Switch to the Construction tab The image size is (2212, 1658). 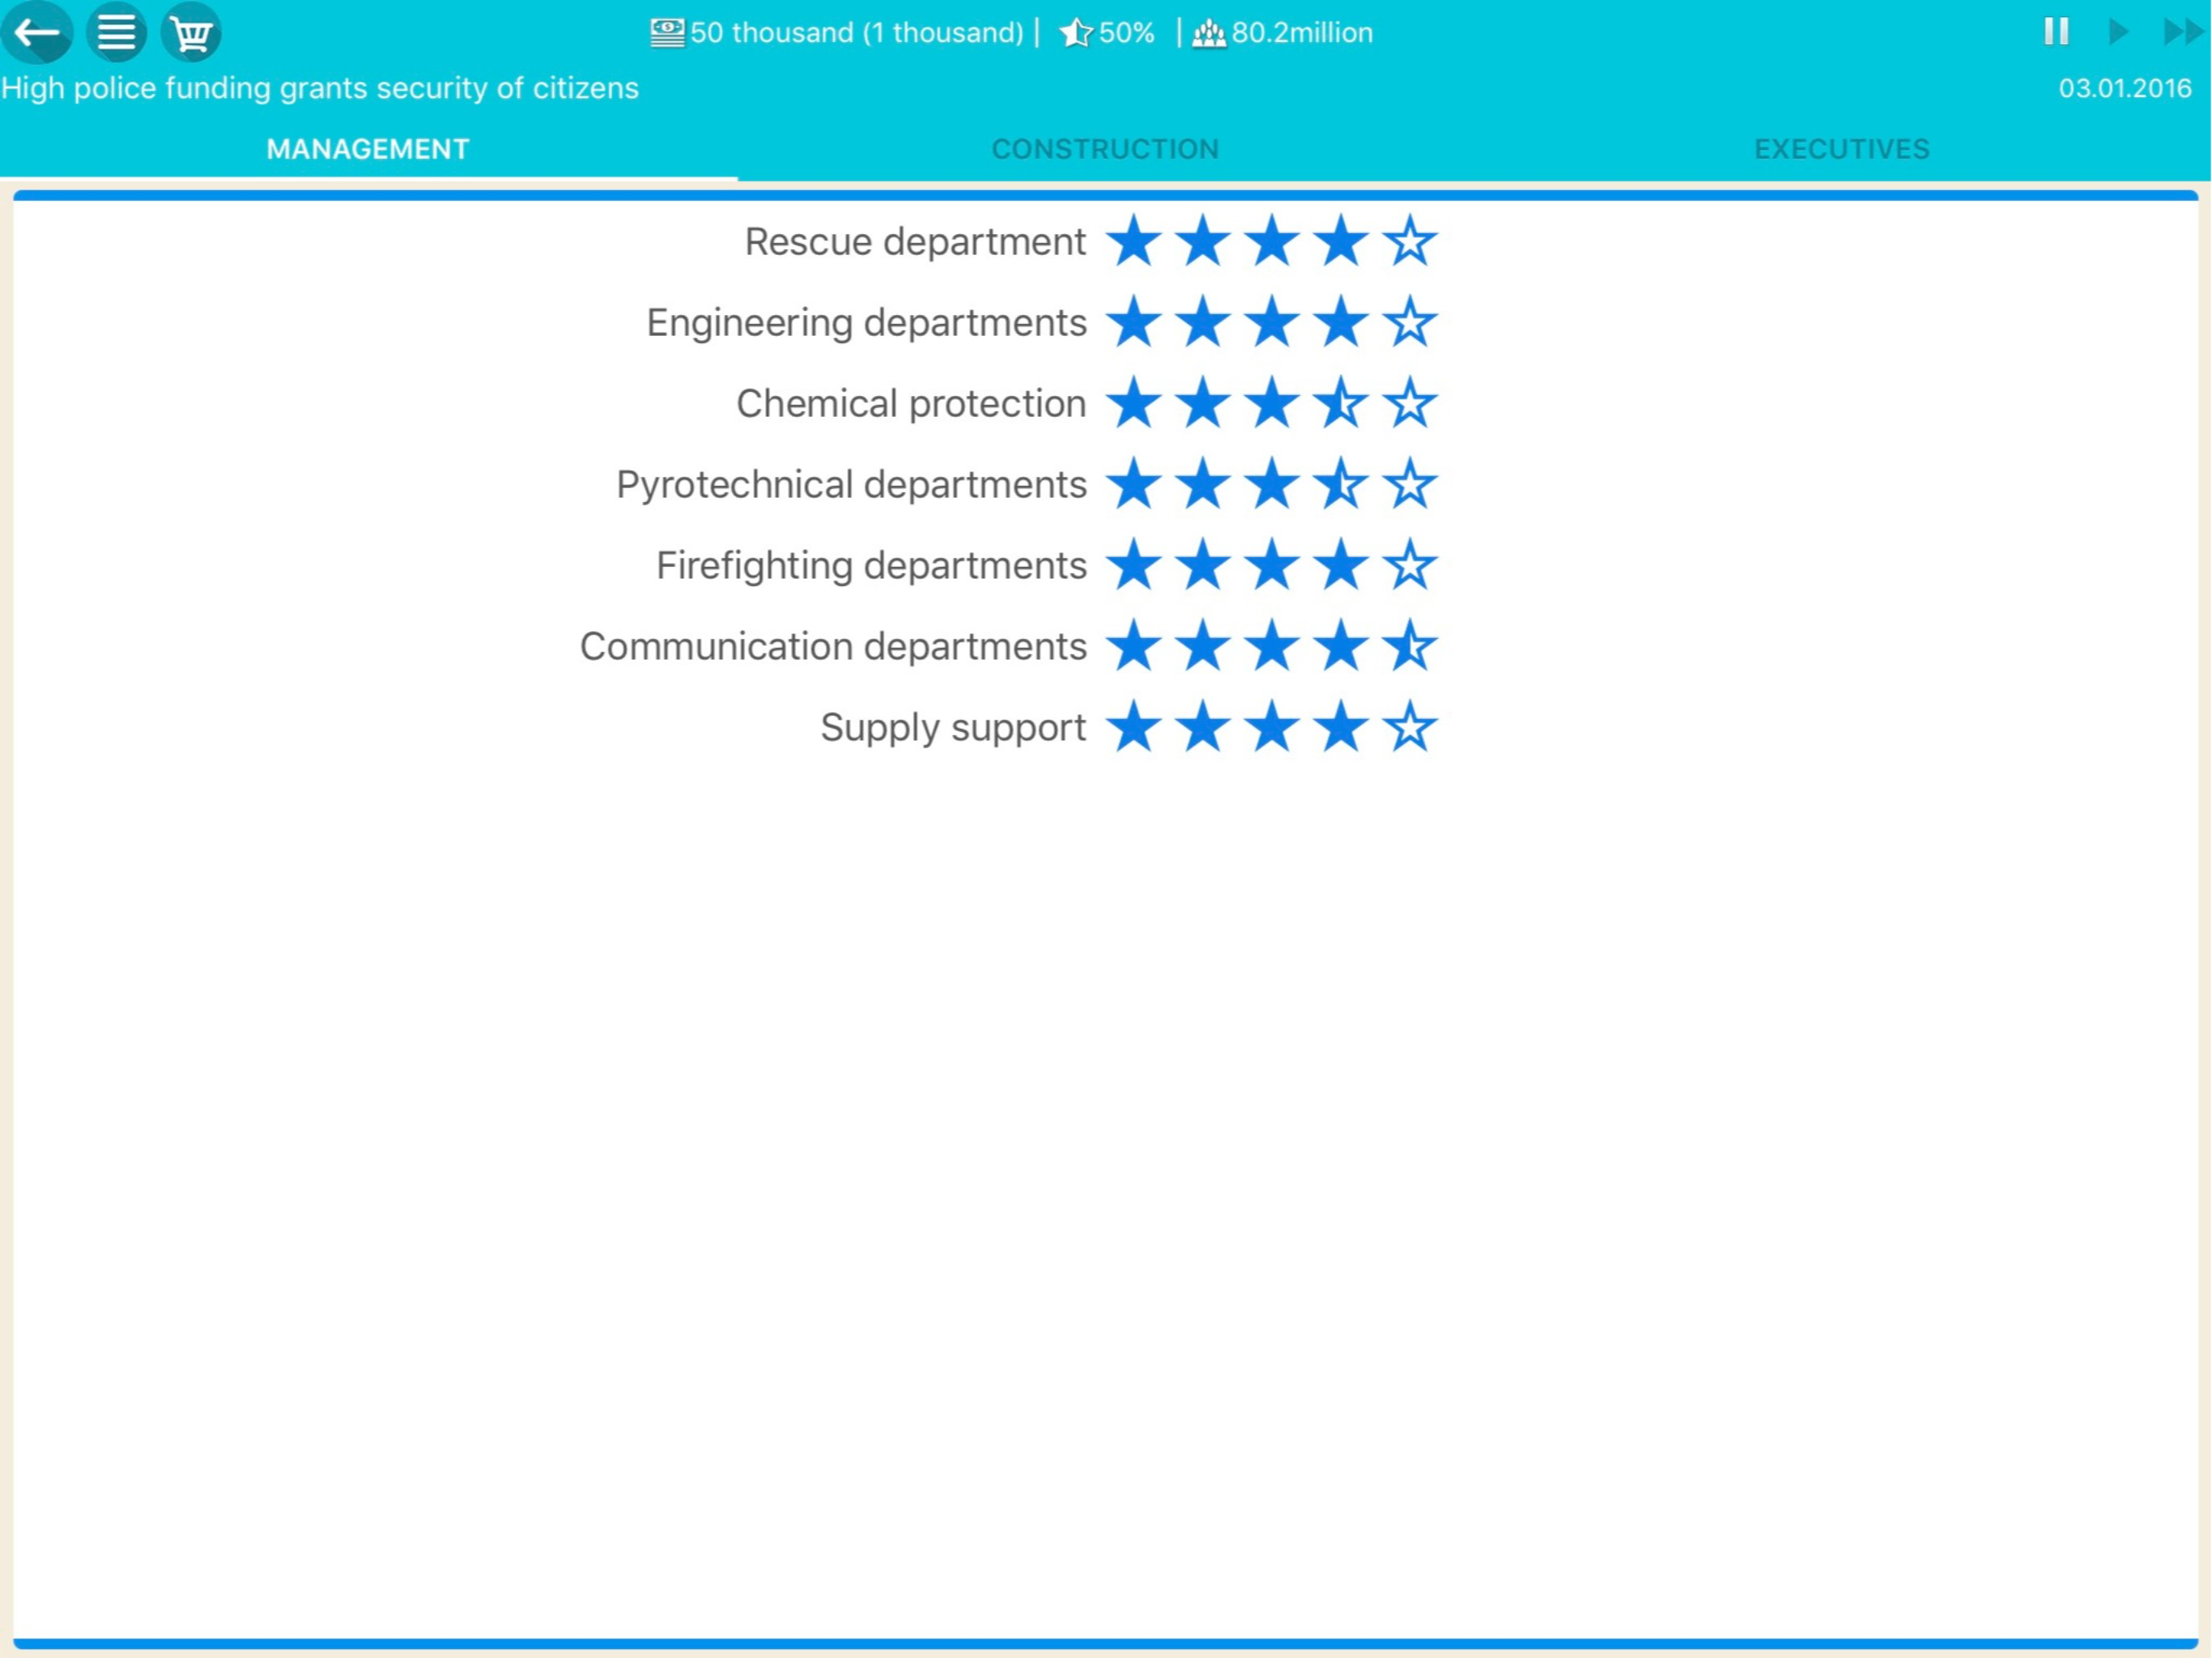pyautogui.click(x=1105, y=149)
